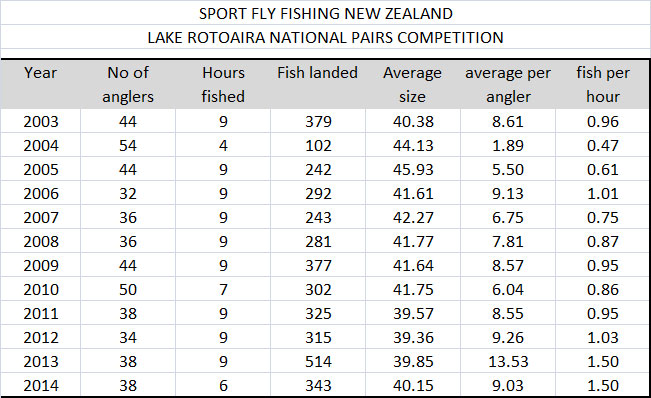Viewport: 651px width, 398px height.
Task: Select the 'Hours fished' header cell
Action: click(223, 85)
